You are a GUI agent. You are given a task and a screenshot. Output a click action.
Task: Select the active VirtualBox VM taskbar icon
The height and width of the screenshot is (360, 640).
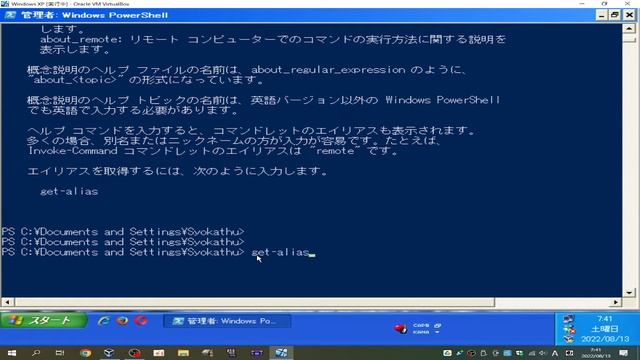pos(281,353)
